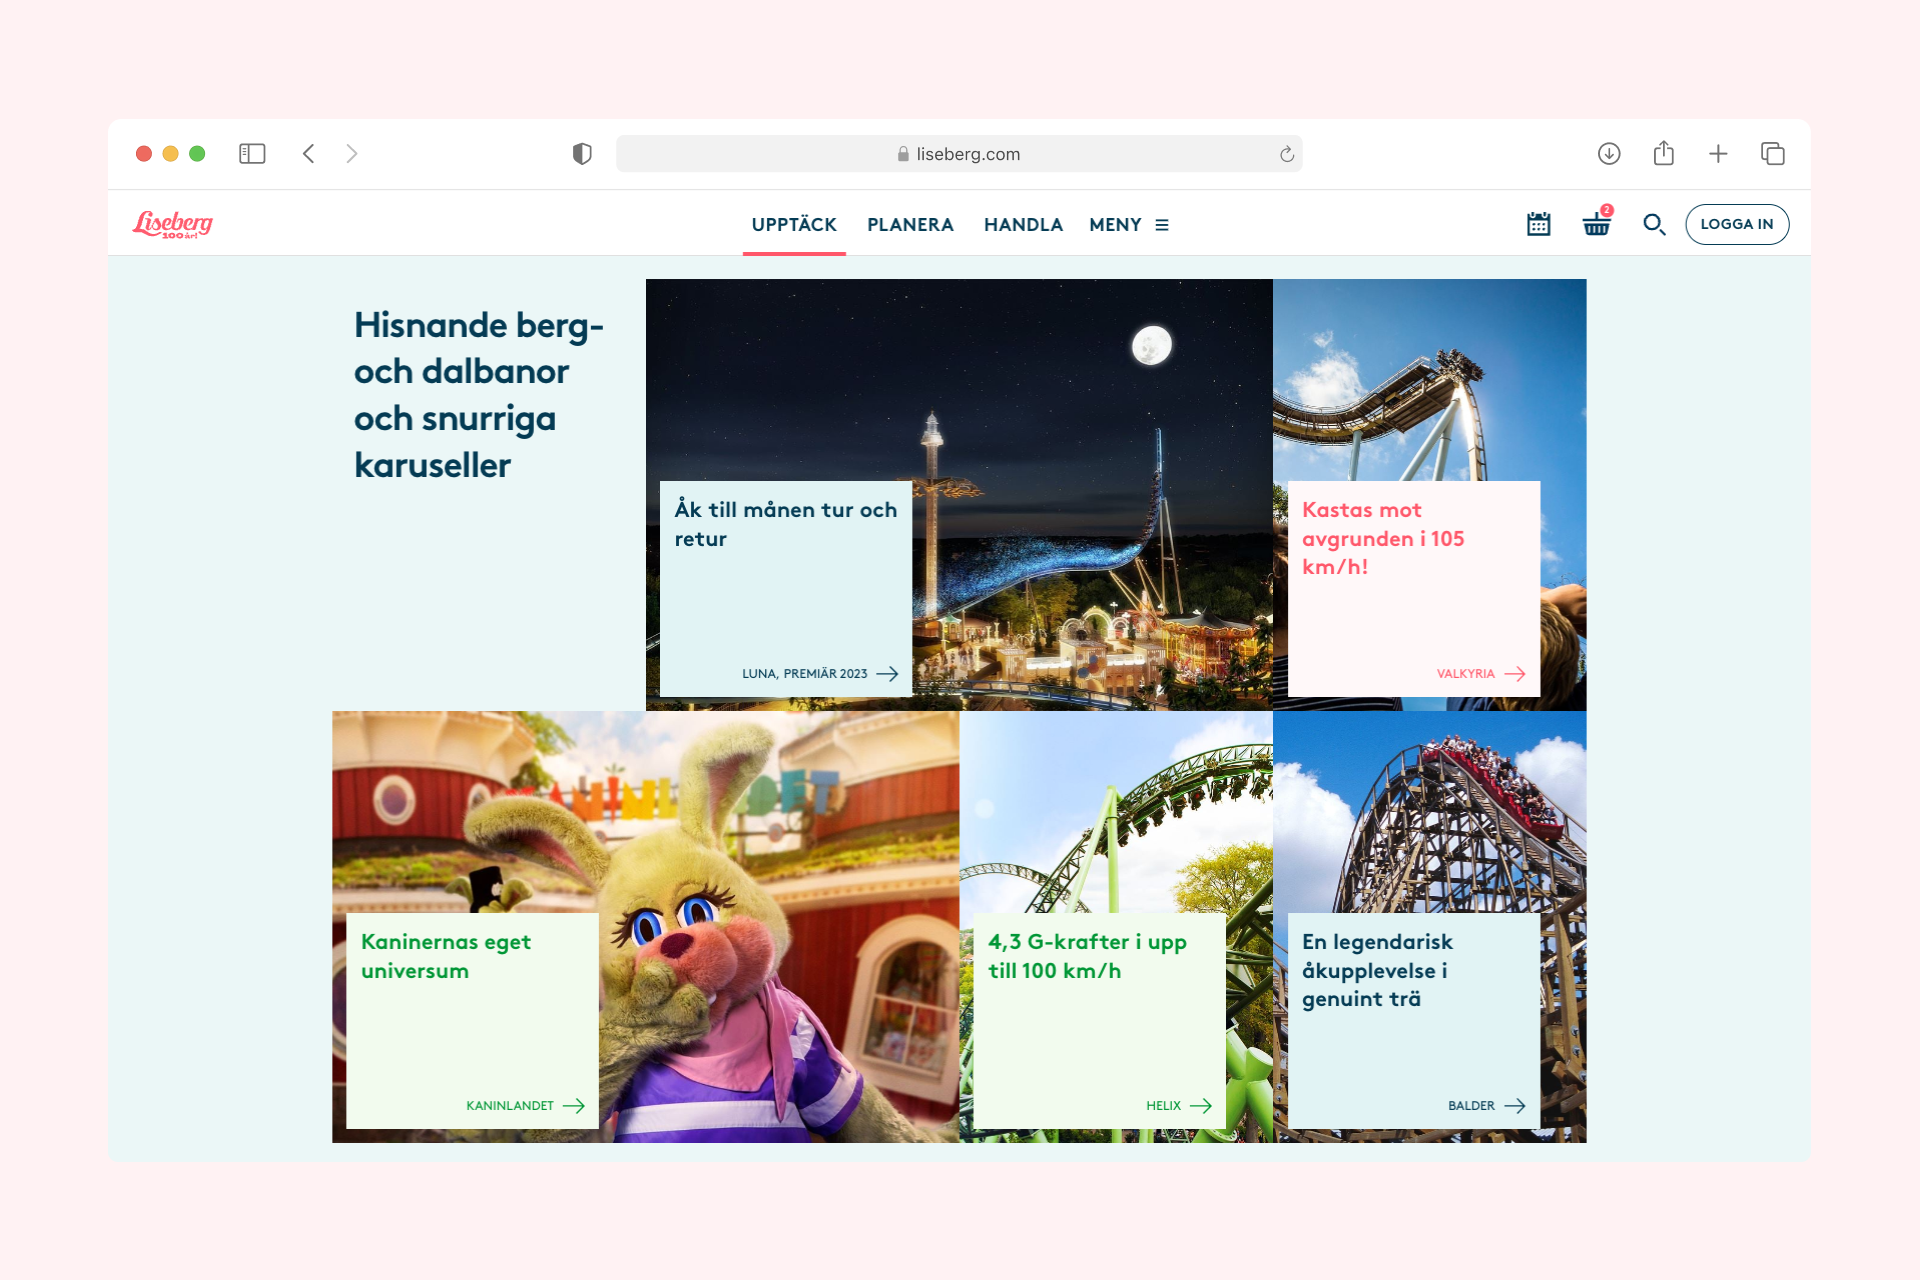This screenshot has height=1280, width=1920.
Task: Click the Liseberg logo
Action: pyautogui.click(x=173, y=224)
